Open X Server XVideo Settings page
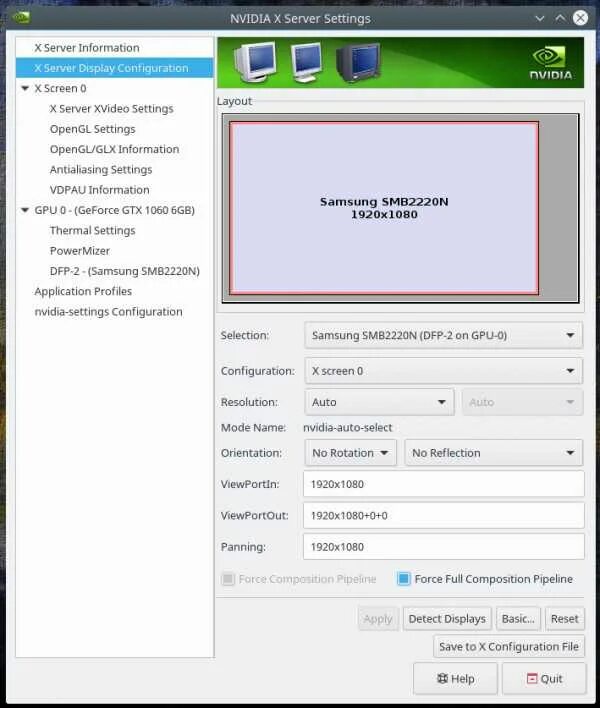This screenshot has width=600, height=708. [112, 108]
